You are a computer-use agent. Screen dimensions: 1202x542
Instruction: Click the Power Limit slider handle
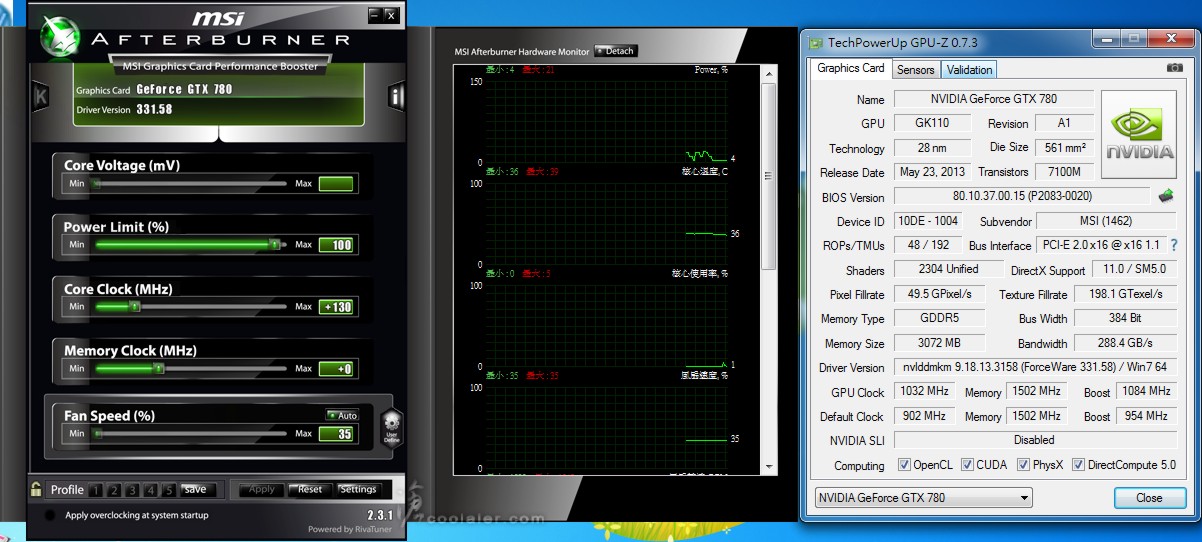pos(274,245)
